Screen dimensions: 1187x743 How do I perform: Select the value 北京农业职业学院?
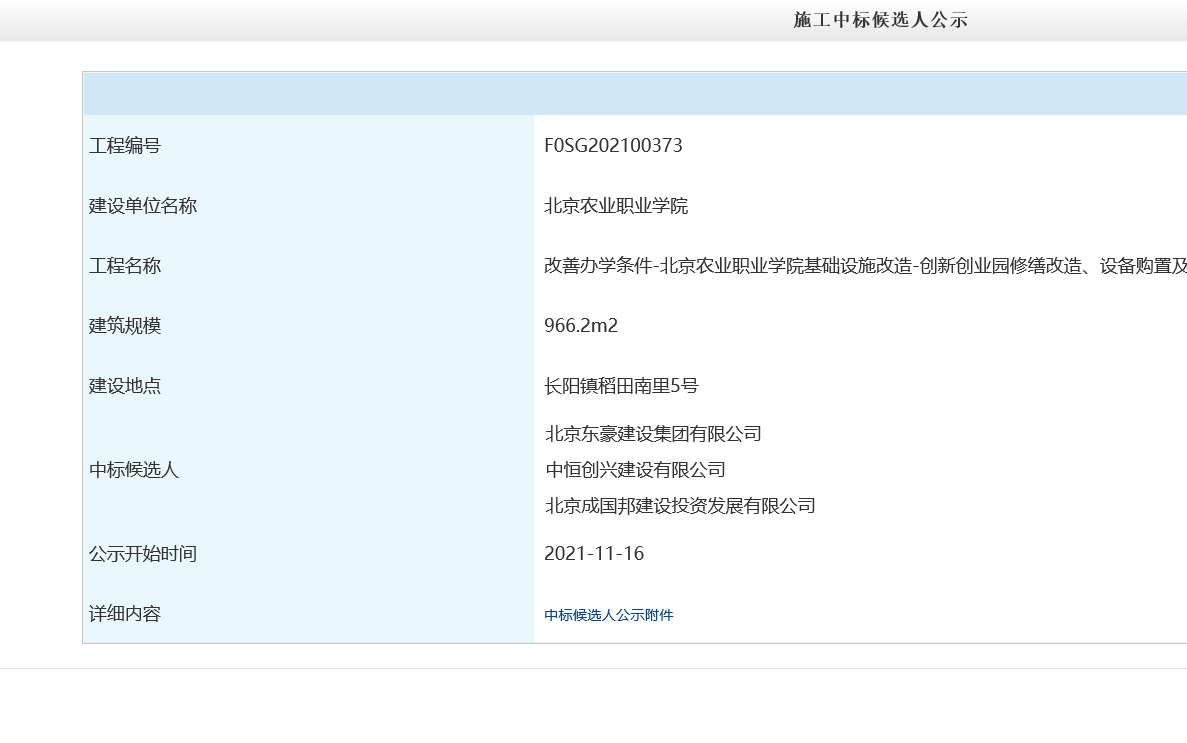tap(616, 206)
